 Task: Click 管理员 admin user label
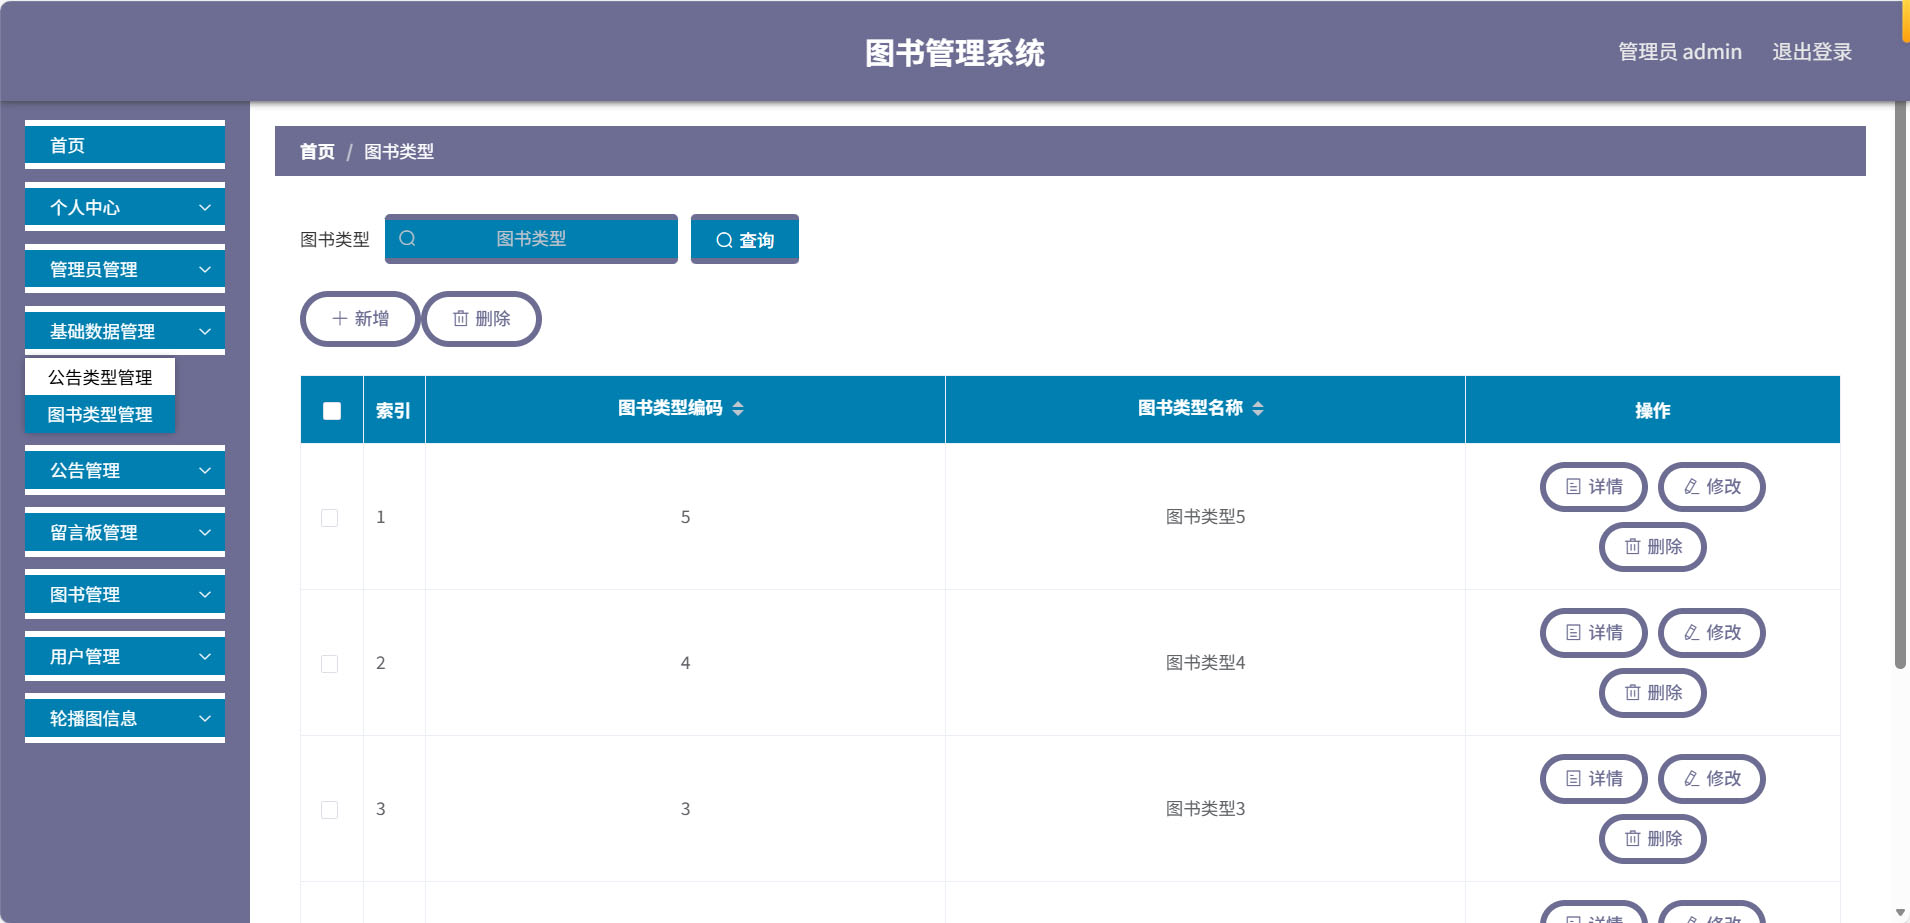pyautogui.click(x=1680, y=52)
